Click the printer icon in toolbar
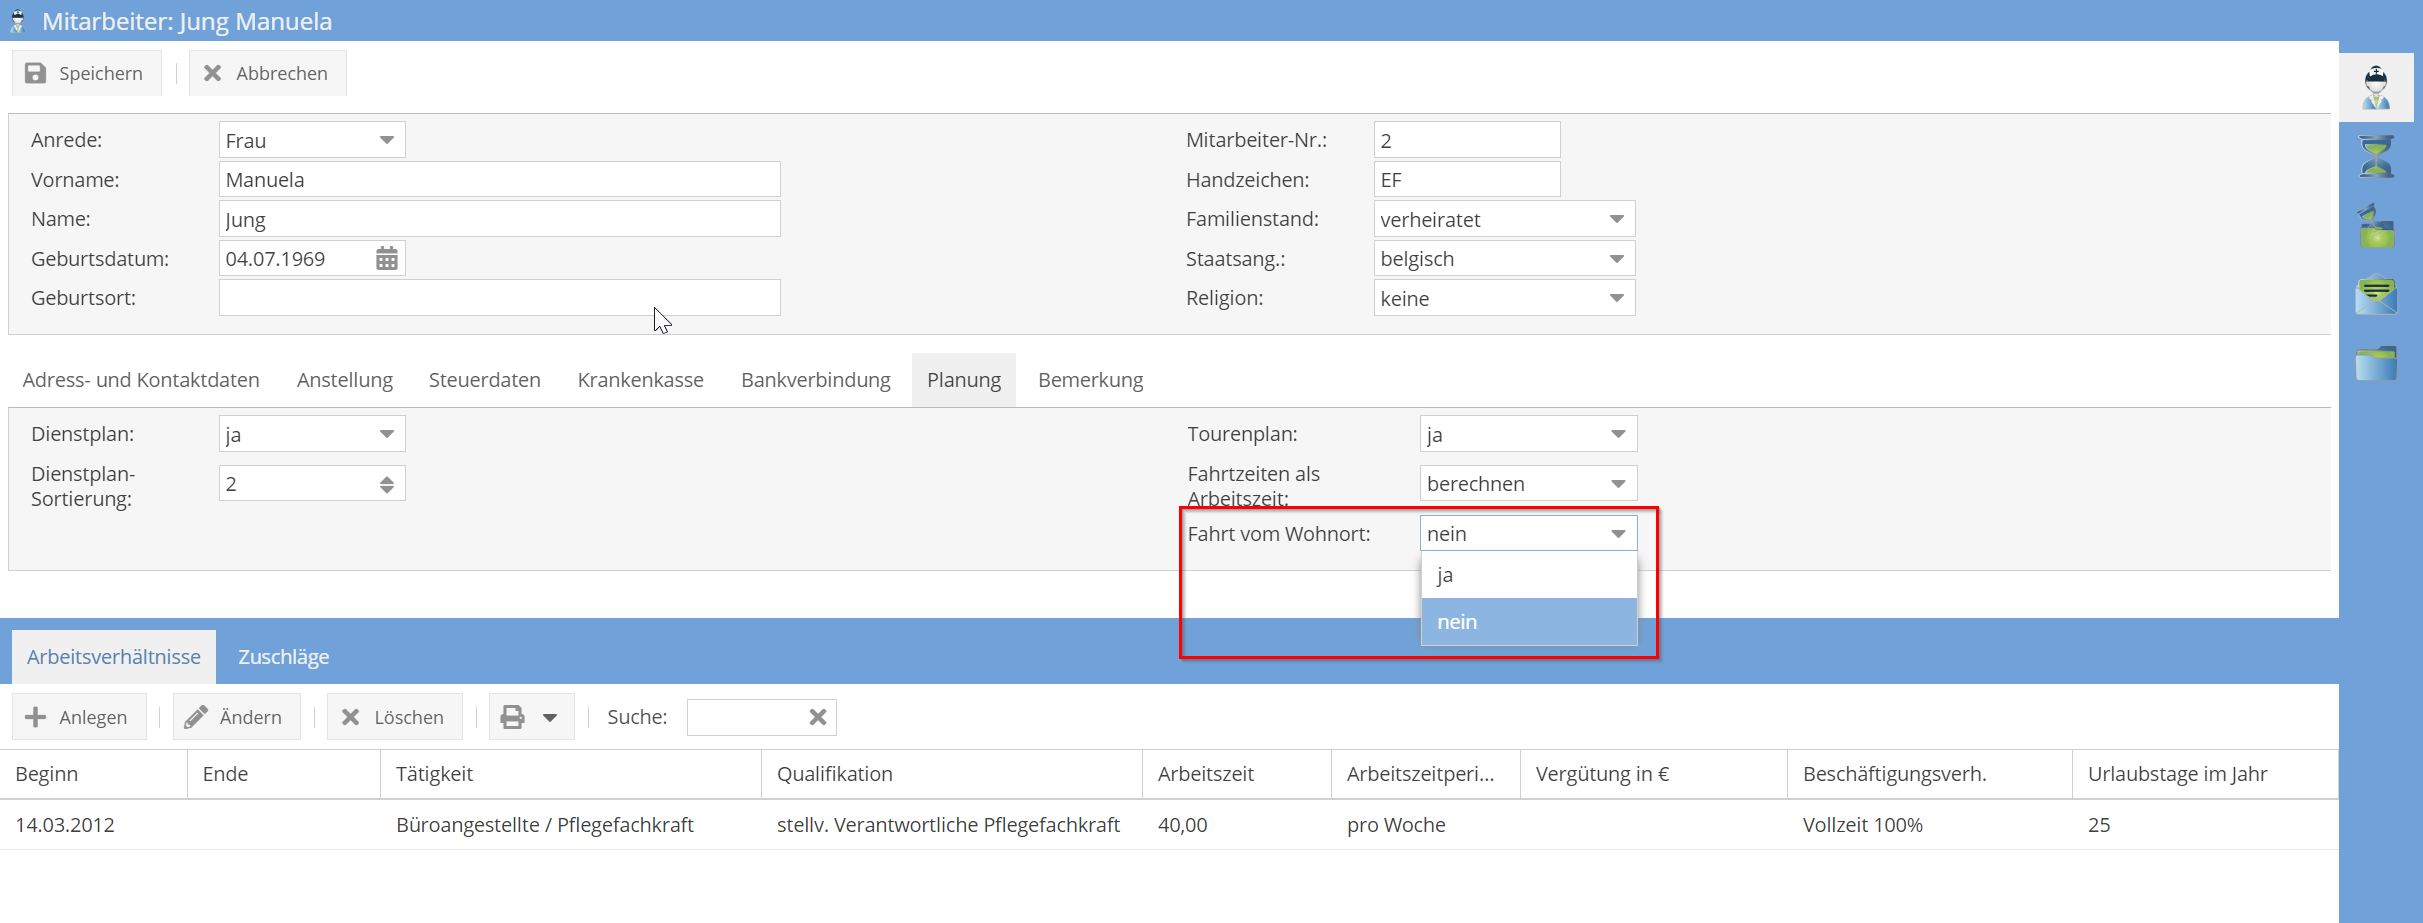 (x=512, y=717)
